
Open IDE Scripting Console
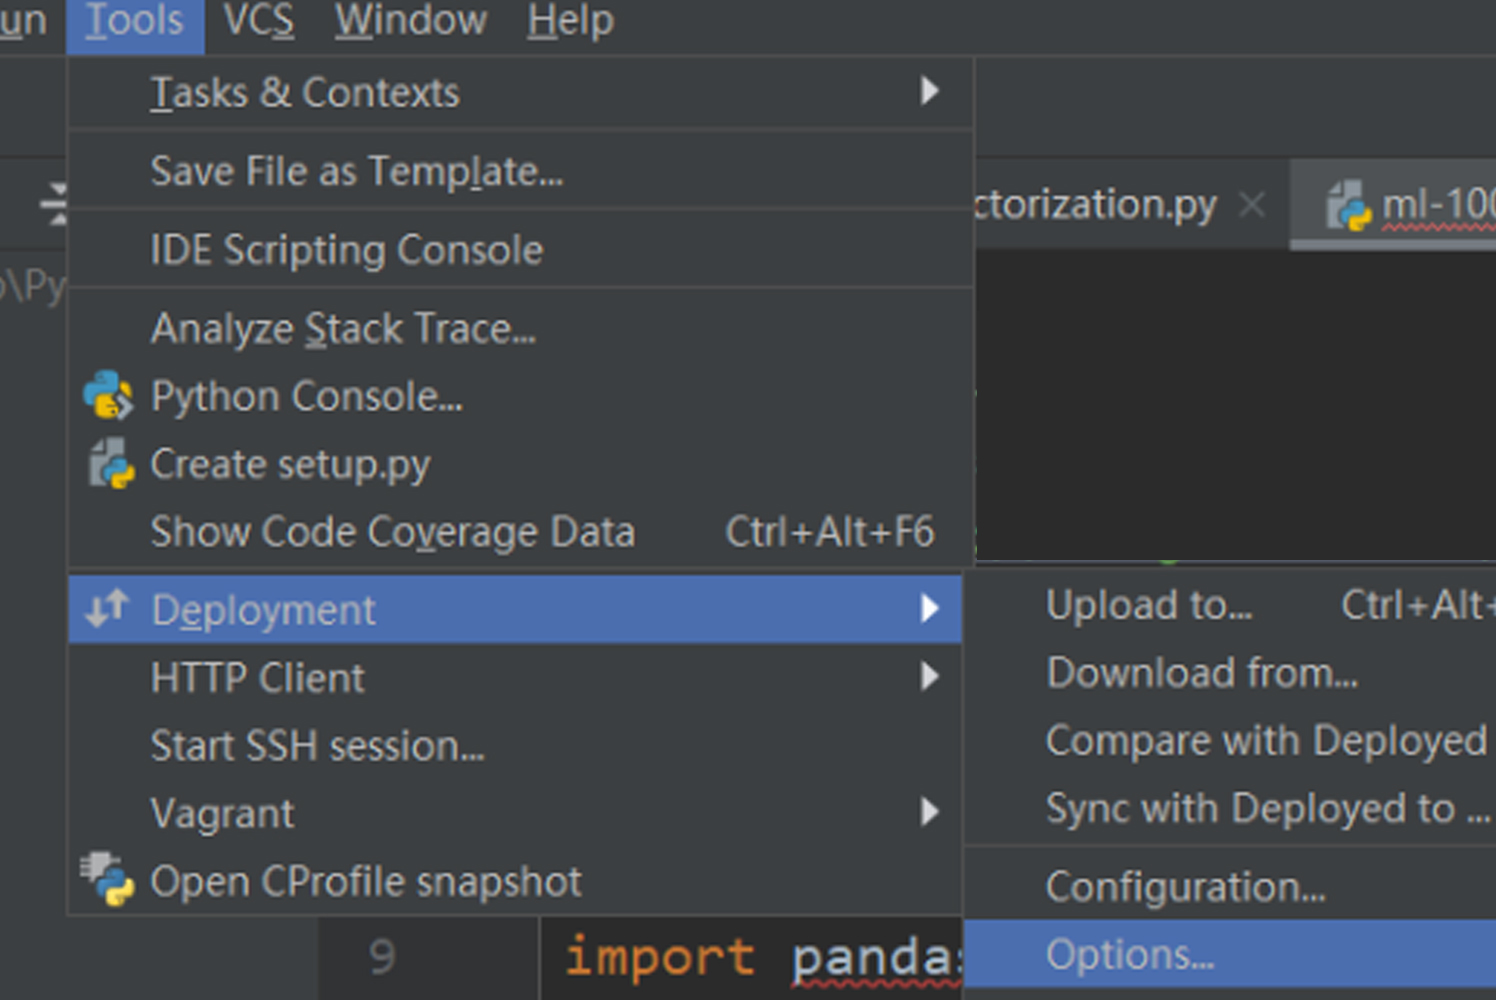click(520, 250)
